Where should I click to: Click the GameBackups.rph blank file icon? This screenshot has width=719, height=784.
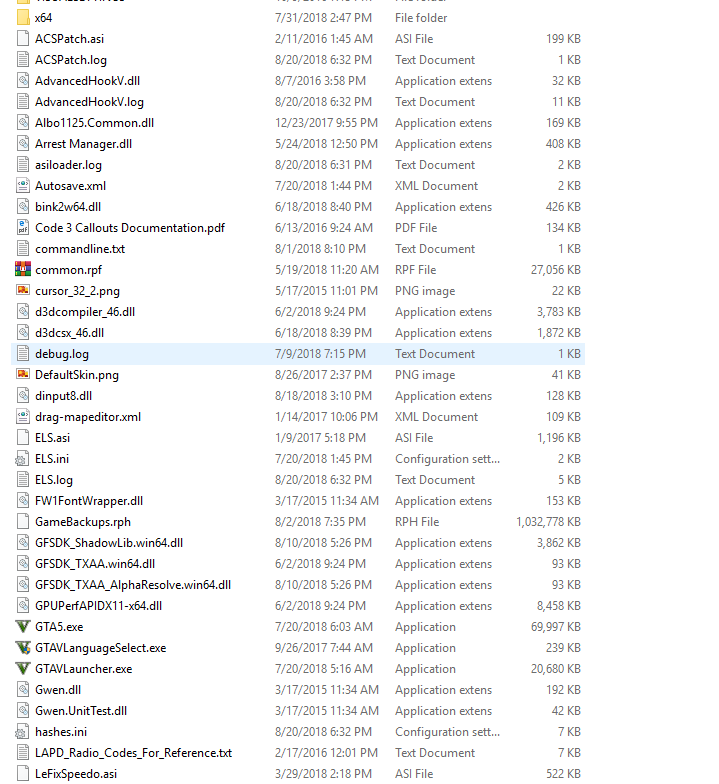23,522
